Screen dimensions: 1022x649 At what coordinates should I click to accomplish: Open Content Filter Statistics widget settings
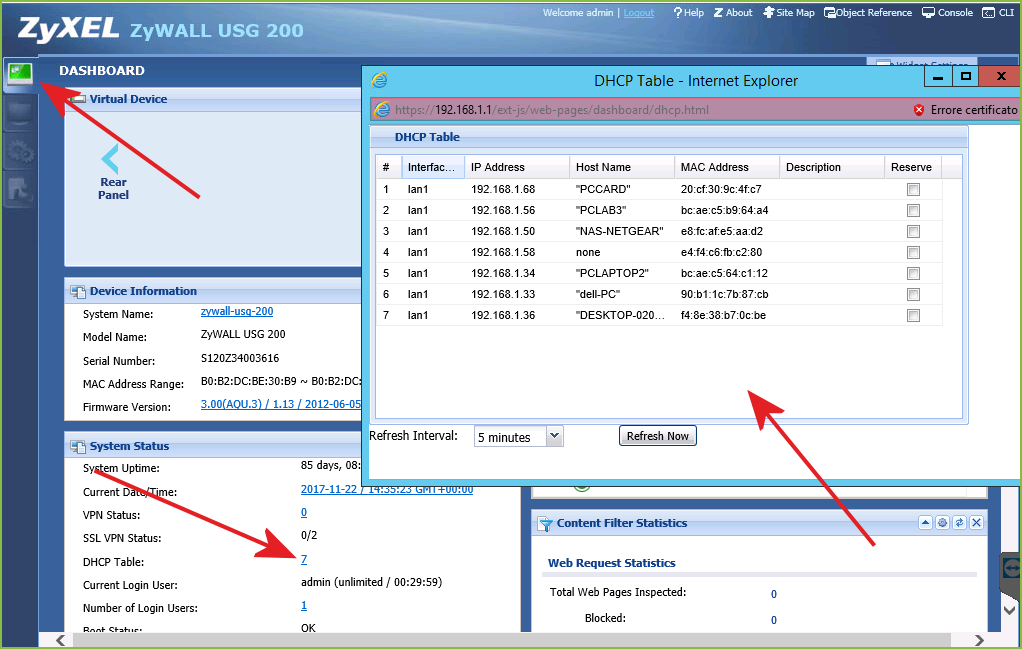[942, 523]
